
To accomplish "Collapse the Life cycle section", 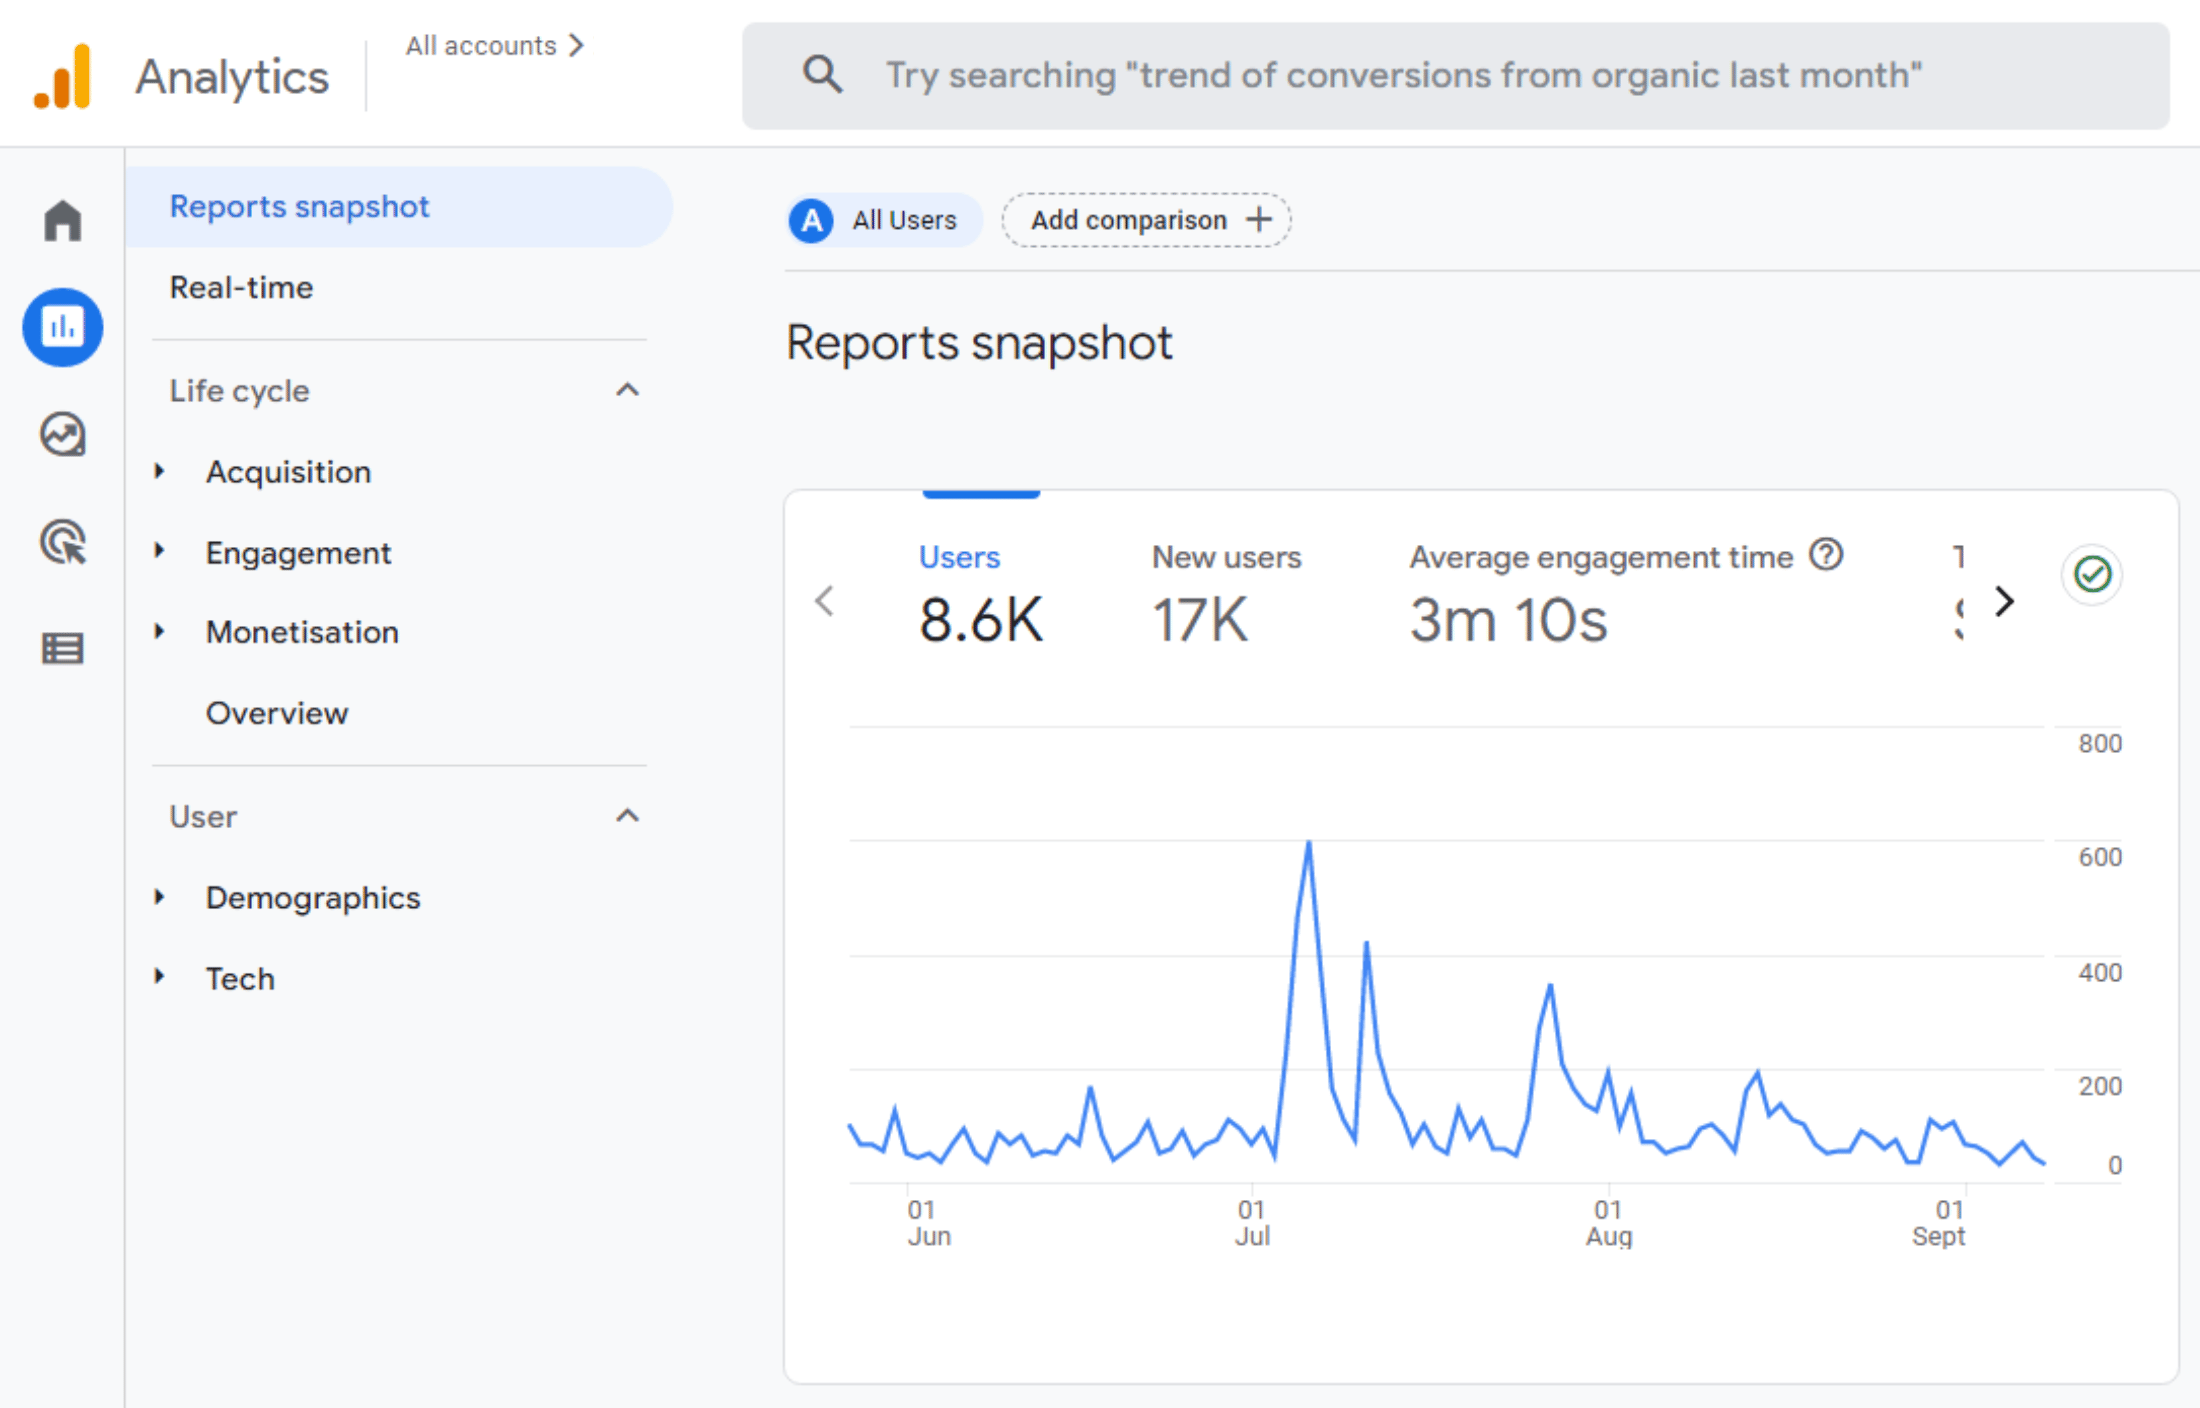I will click(627, 390).
